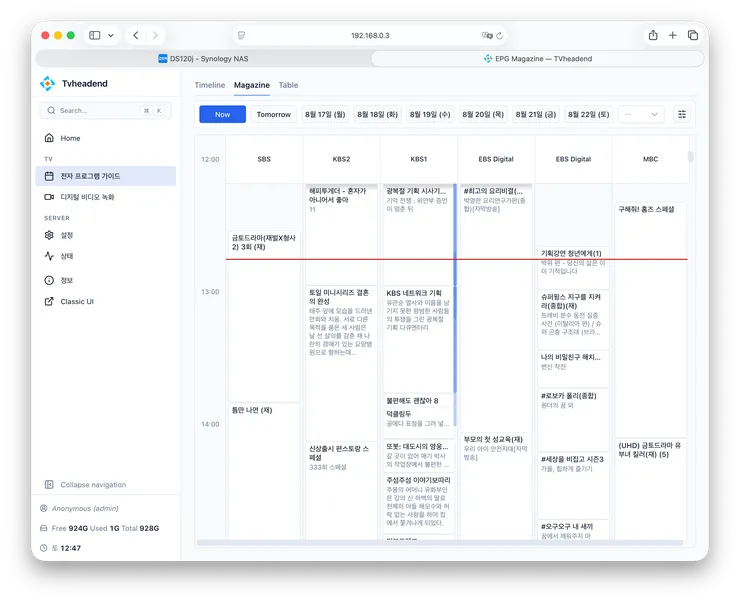The width and height of the screenshot is (740, 602).
Task: Click the Tomorrow button
Action: point(273,114)
